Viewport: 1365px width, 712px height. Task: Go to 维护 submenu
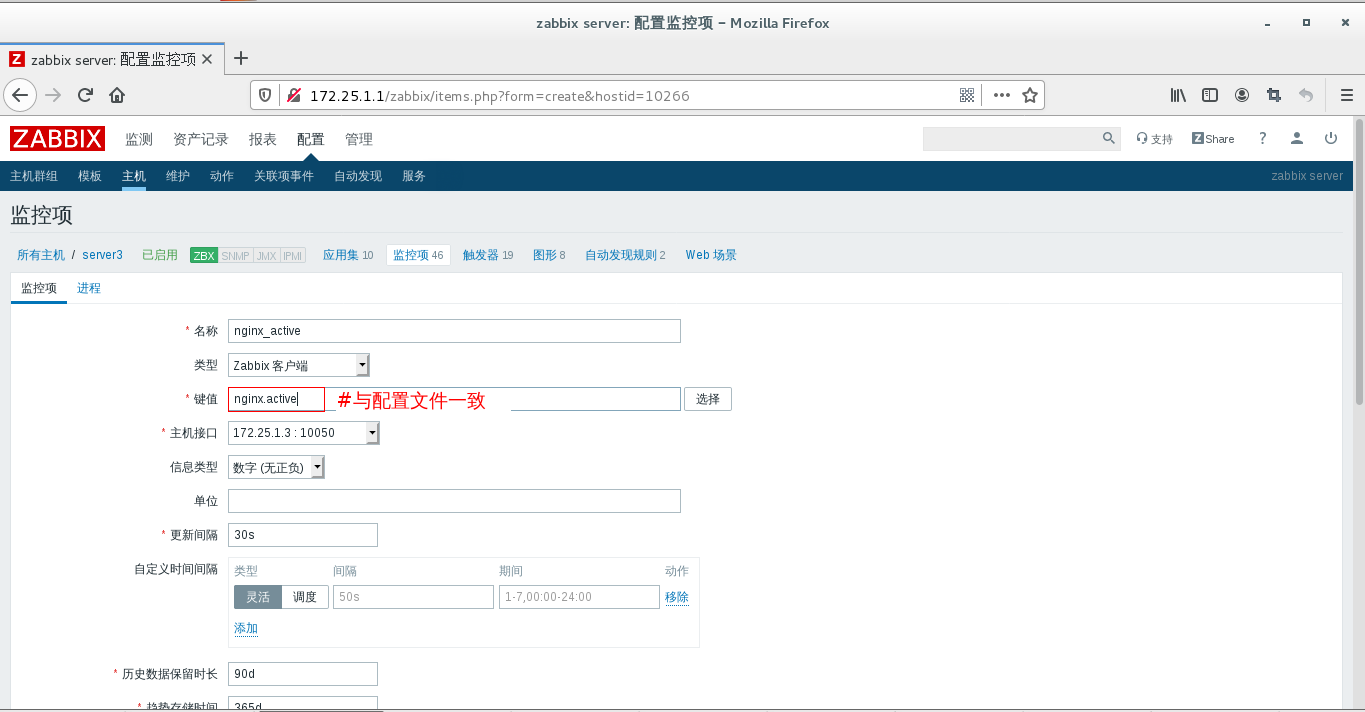click(x=178, y=176)
